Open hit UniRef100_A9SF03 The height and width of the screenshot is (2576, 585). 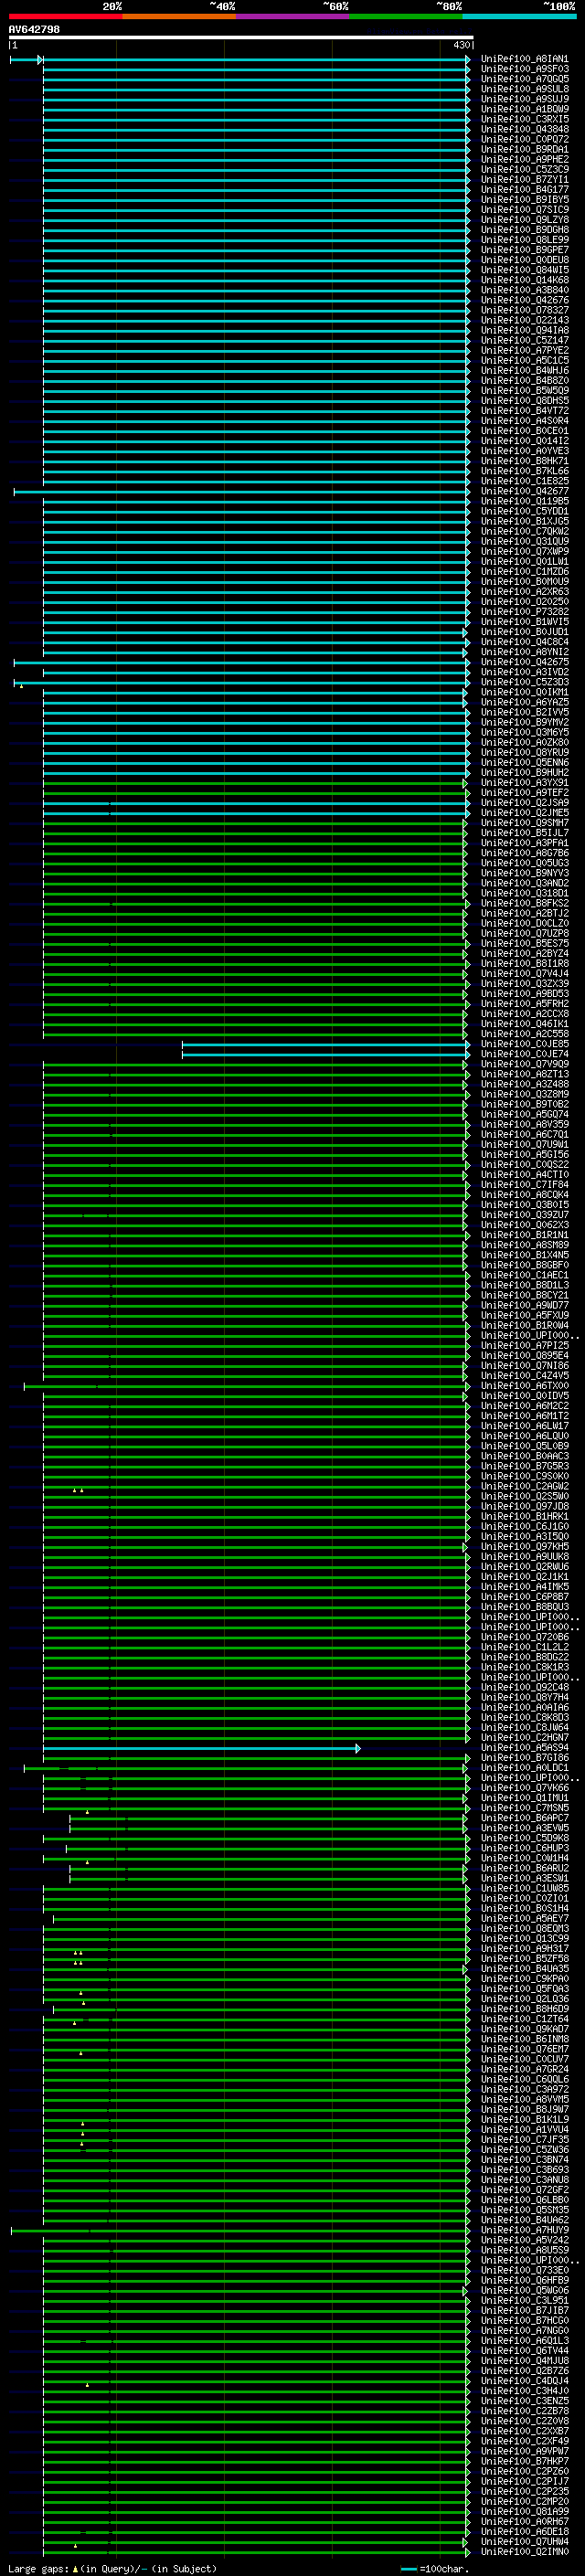click(x=524, y=69)
